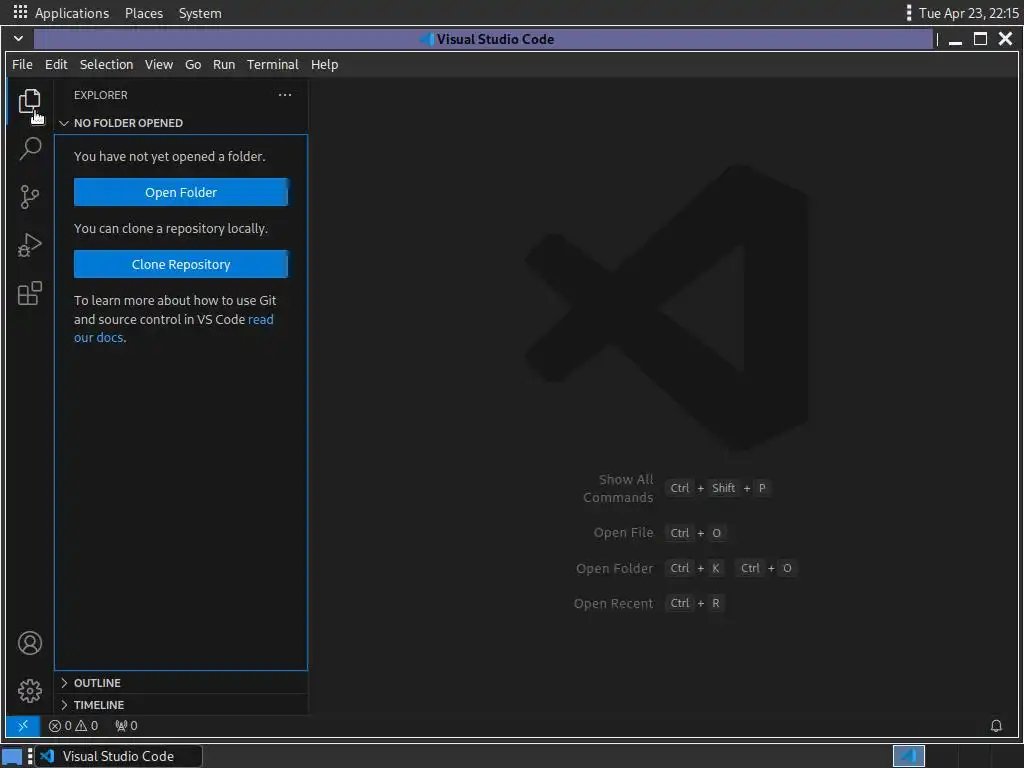Expand the Outline section
The width and height of the screenshot is (1024, 768).
[x=181, y=682]
